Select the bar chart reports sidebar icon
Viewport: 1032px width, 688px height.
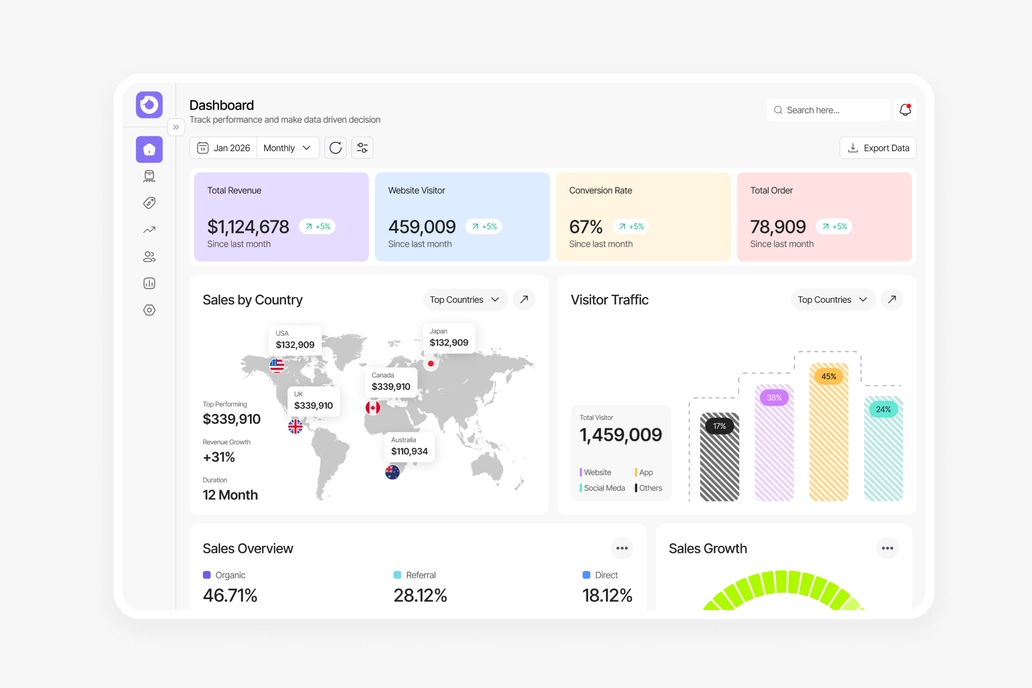pos(149,283)
